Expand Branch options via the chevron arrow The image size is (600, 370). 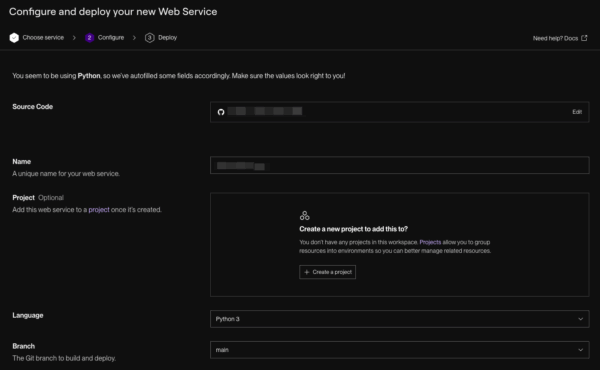click(580, 350)
